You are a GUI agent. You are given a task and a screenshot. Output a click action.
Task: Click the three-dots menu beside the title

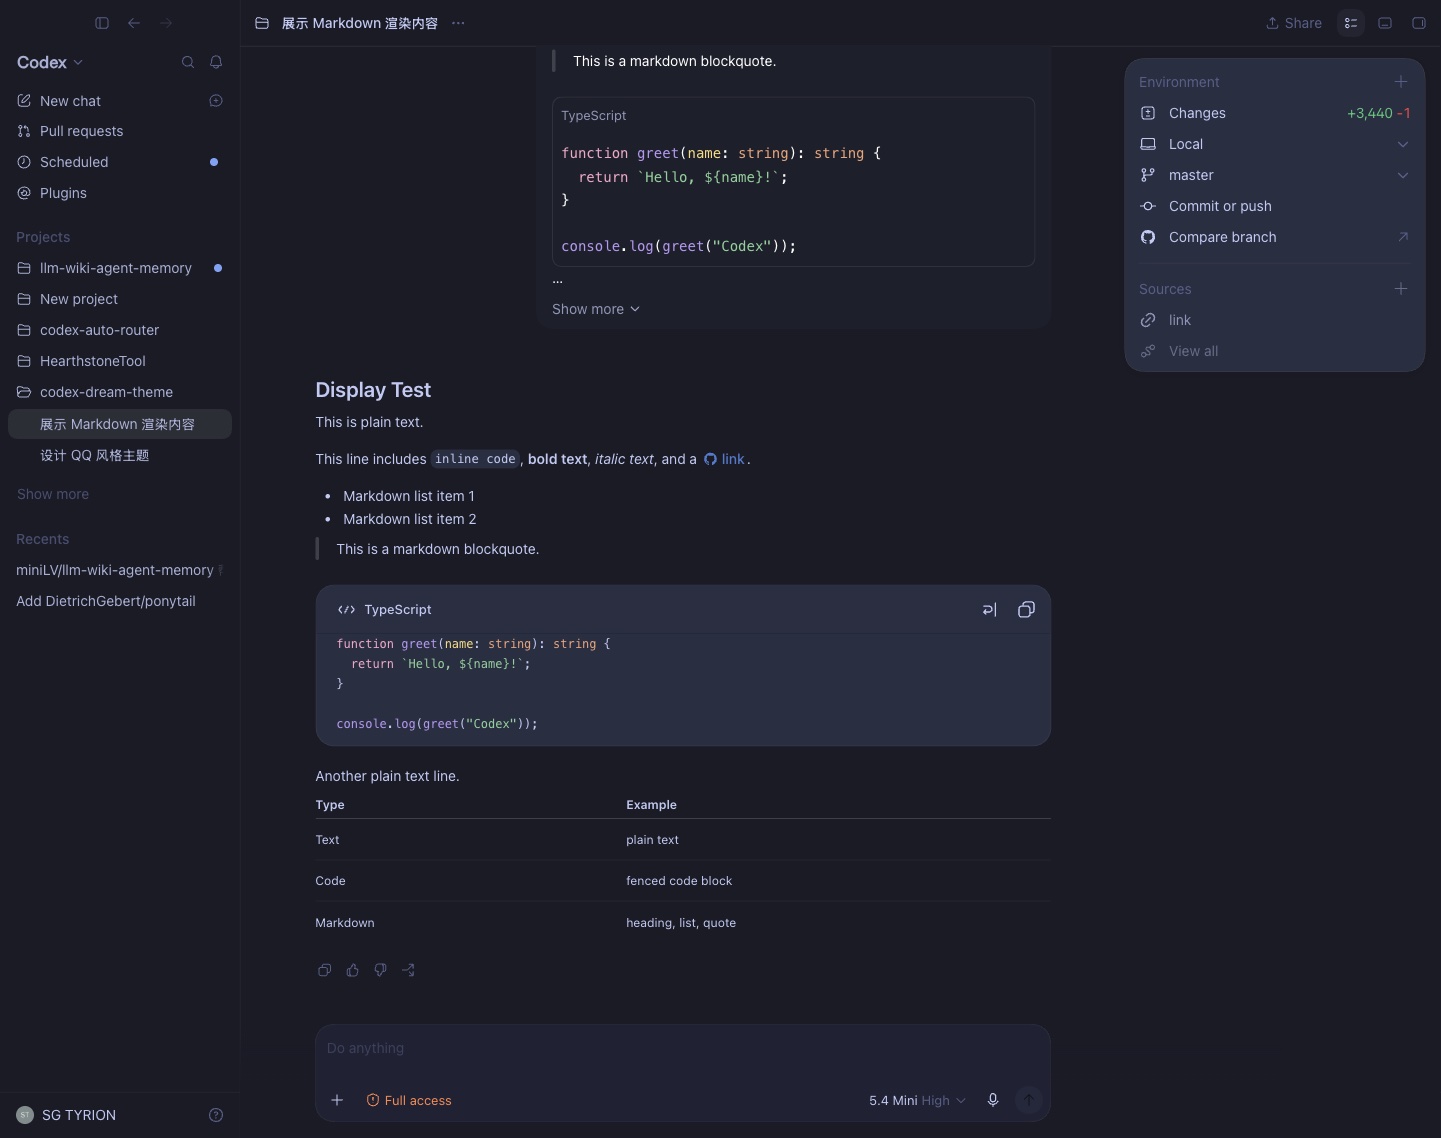(458, 23)
